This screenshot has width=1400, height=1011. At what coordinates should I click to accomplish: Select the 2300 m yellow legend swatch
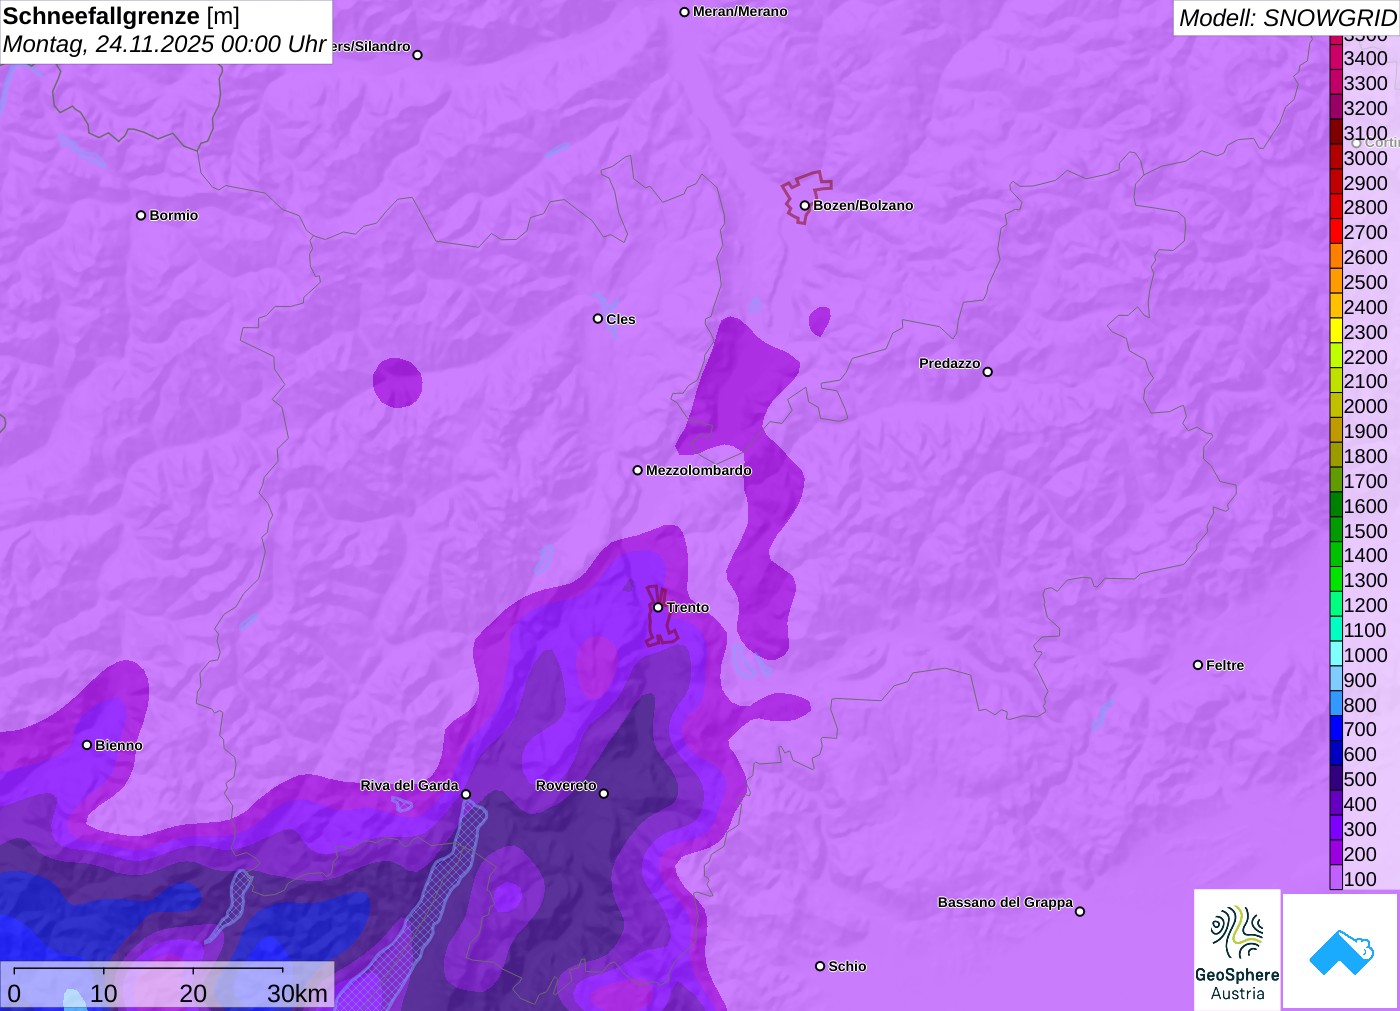pyautogui.click(x=1336, y=332)
